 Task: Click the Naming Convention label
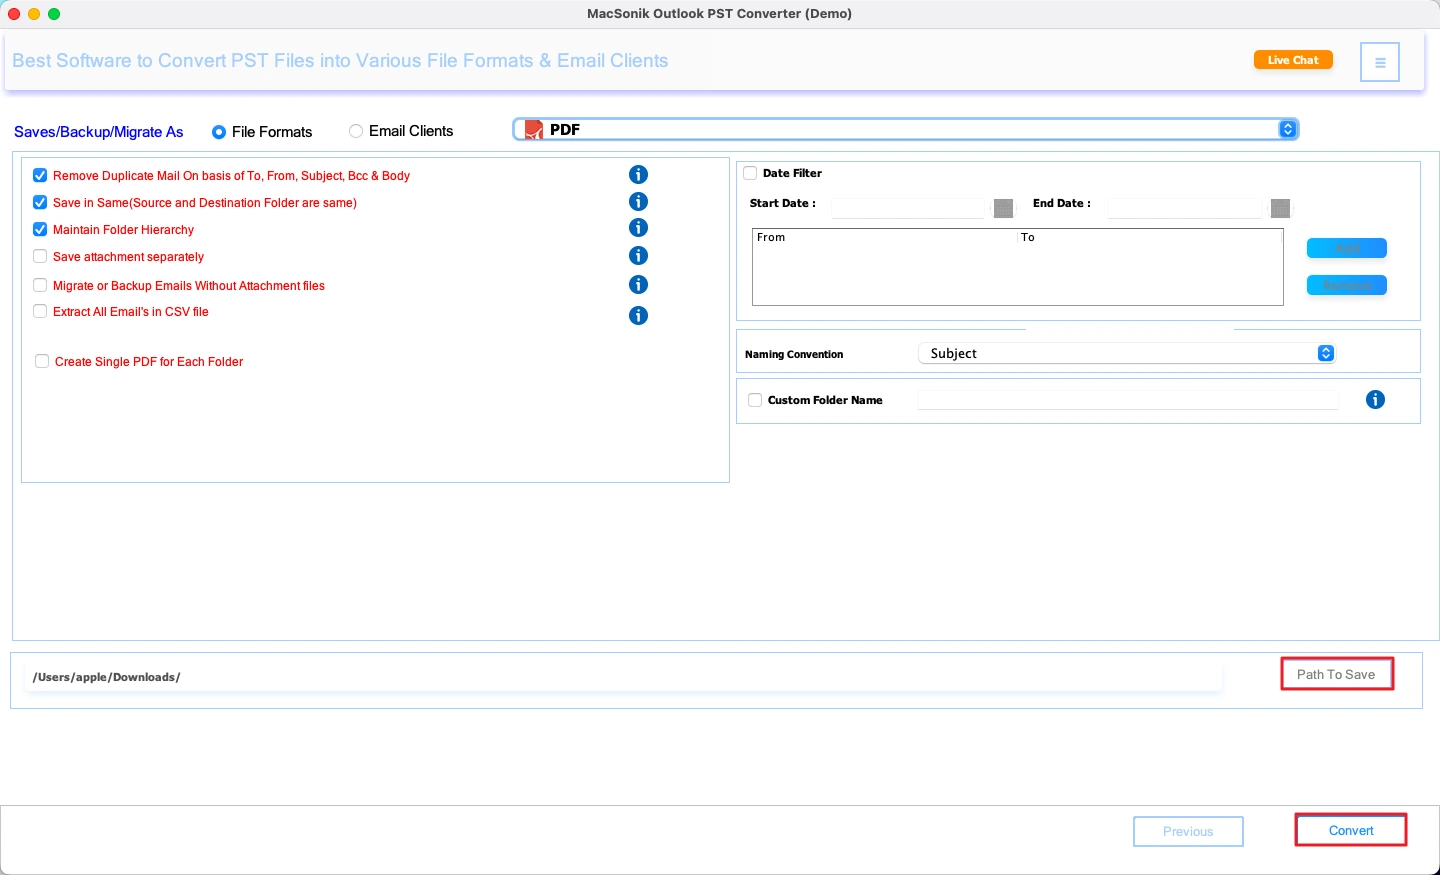click(x=794, y=354)
